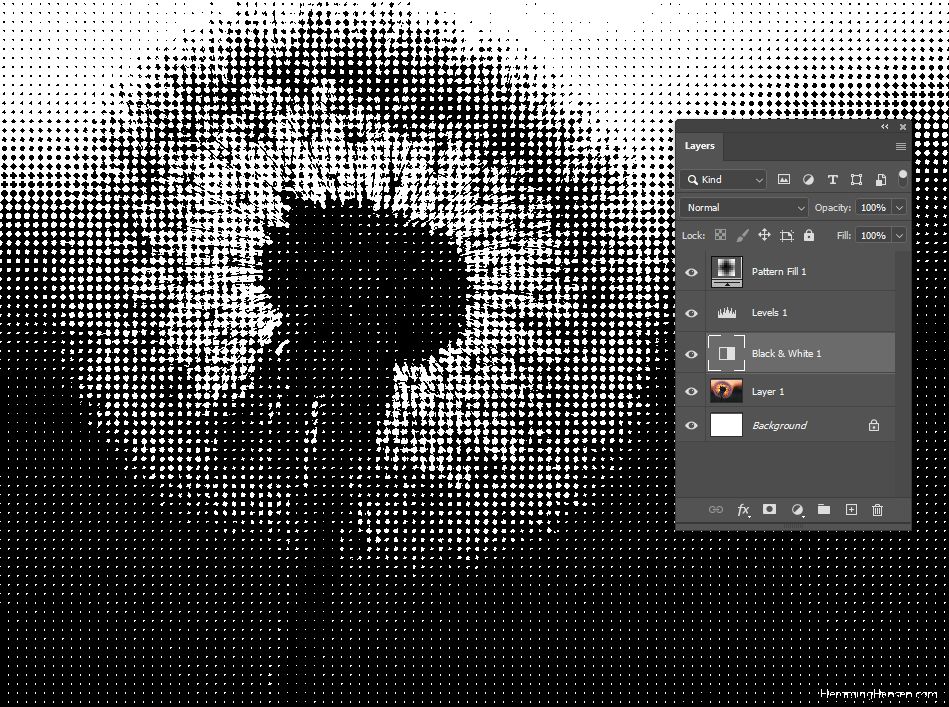Filter layers by smart object icon
The height and width of the screenshot is (707, 949).
point(881,179)
